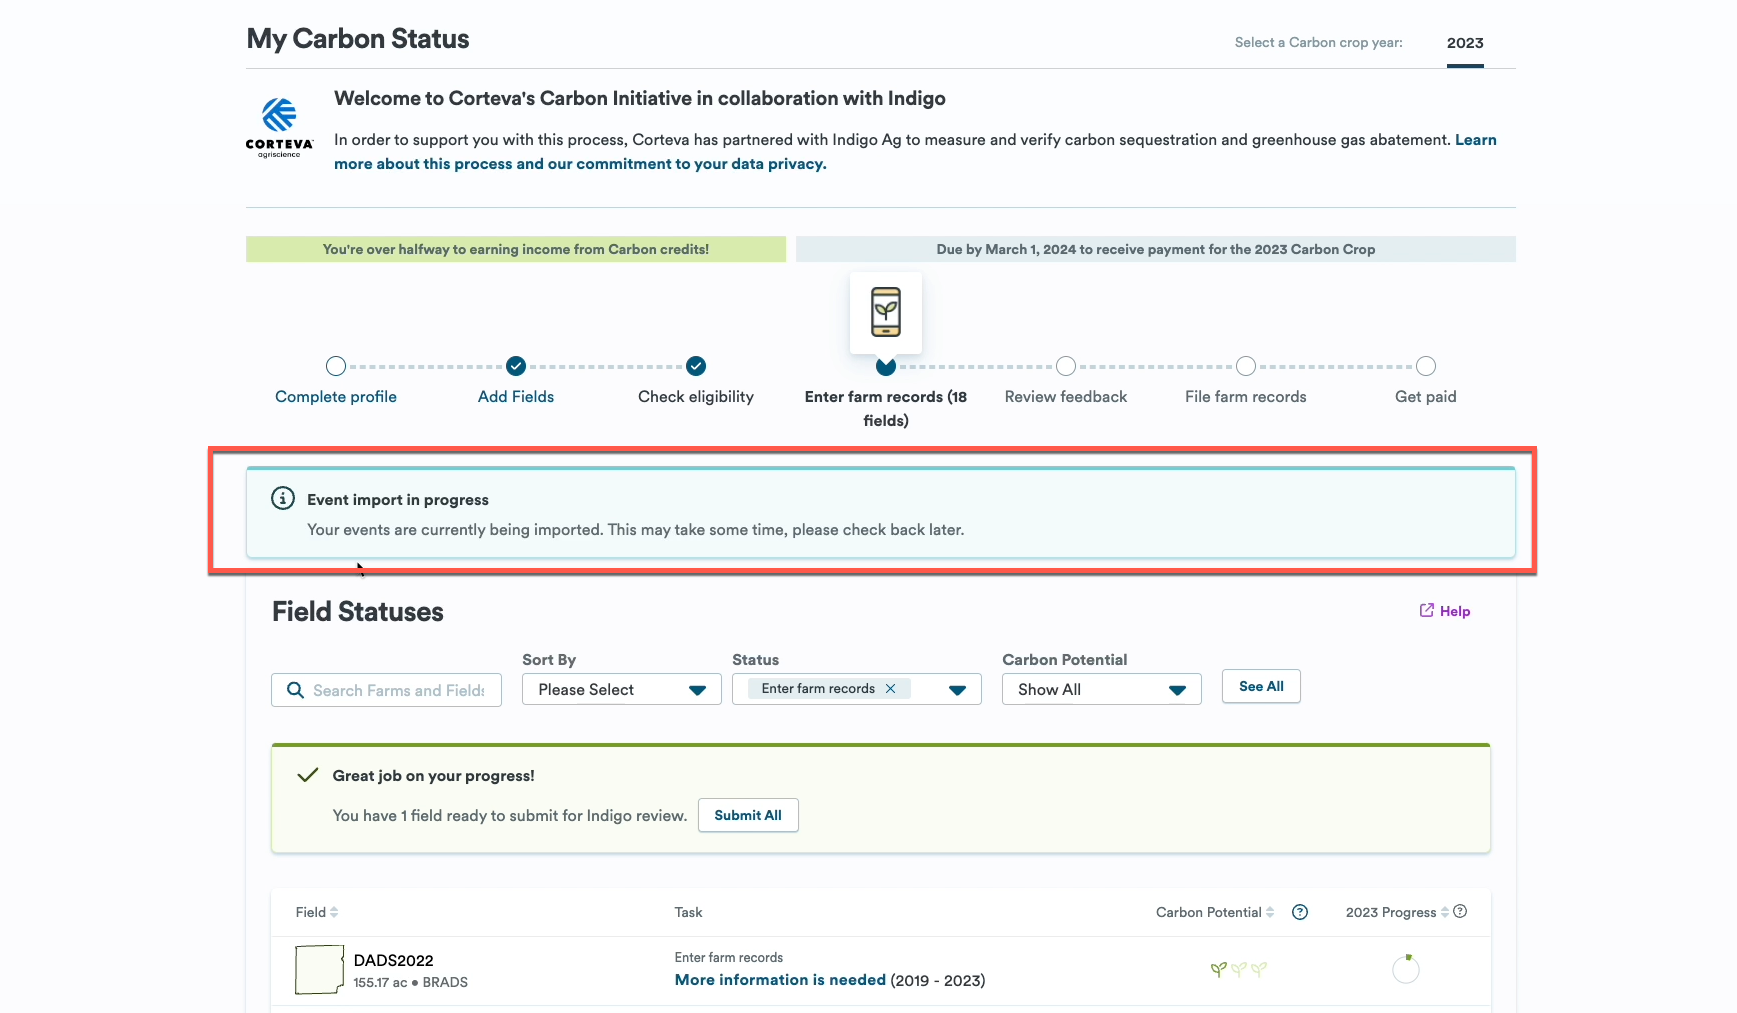Select the 2023 carbon crop year tab
The image size is (1737, 1013).
click(x=1464, y=43)
